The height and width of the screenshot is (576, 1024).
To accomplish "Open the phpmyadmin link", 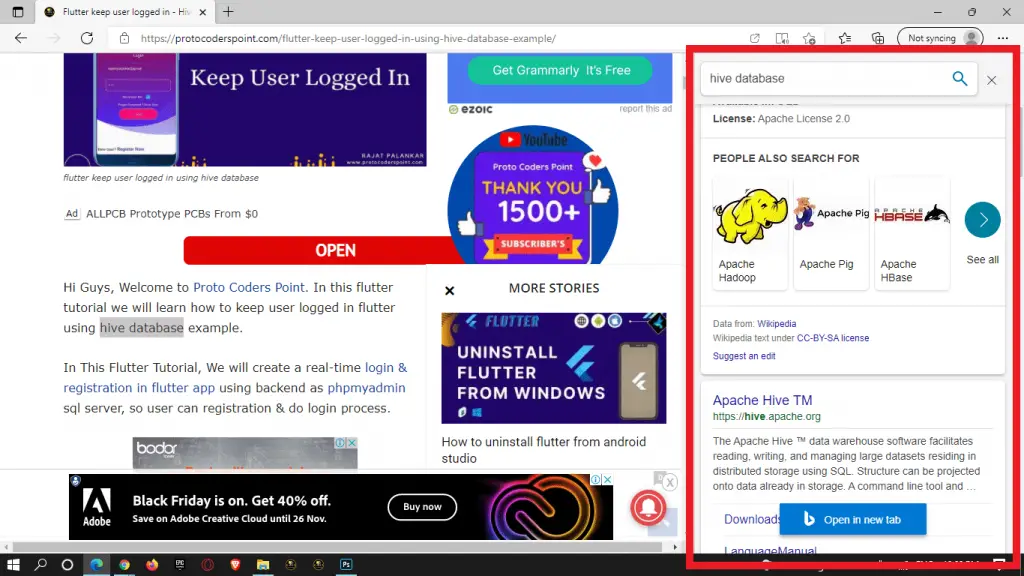I will pyautogui.click(x=366, y=387).
